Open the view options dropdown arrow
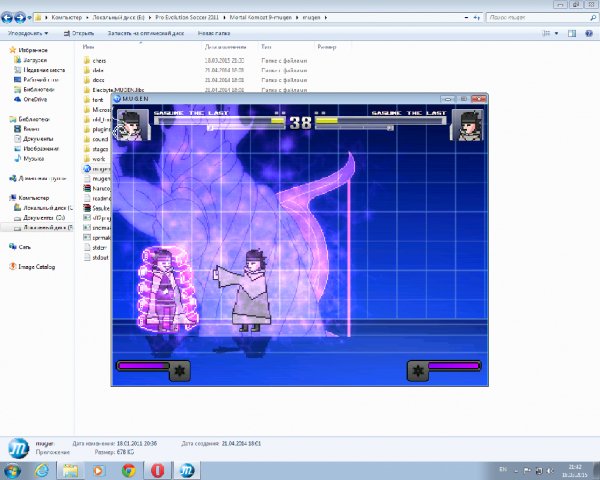Image resolution: width=600 pixels, height=480 pixels. [x=556, y=34]
